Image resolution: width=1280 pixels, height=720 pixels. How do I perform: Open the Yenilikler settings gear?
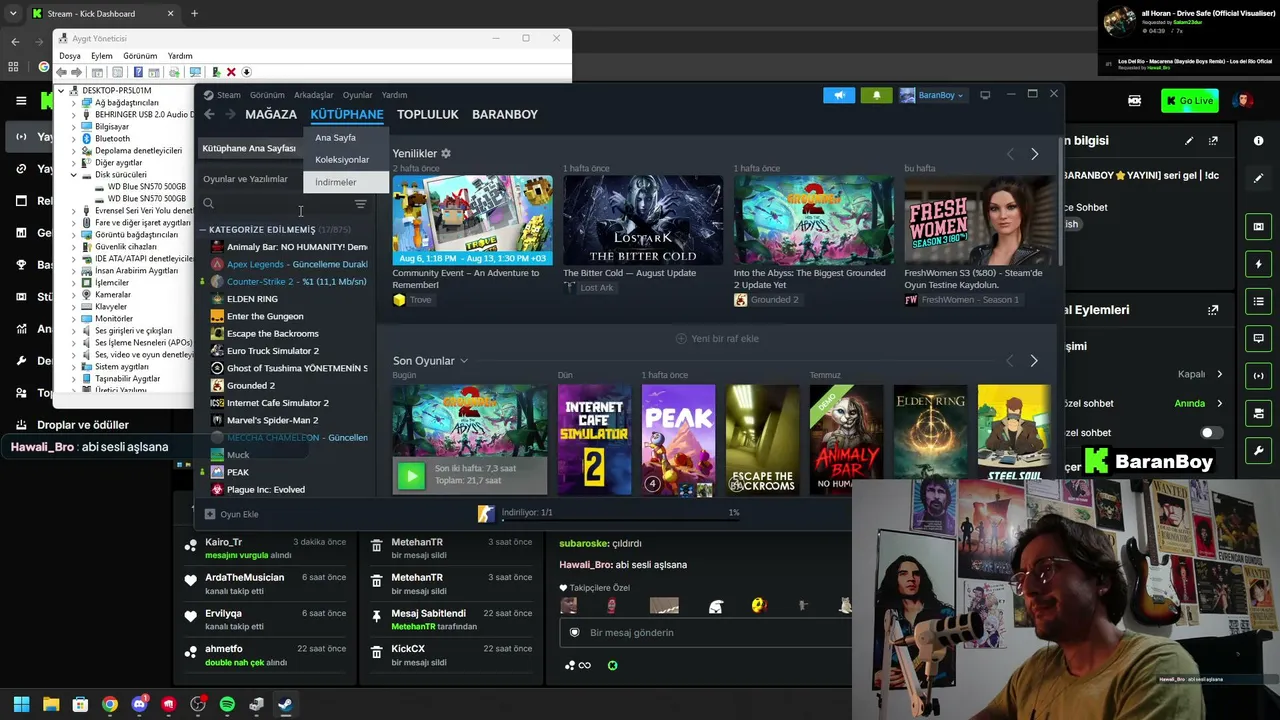pos(446,153)
